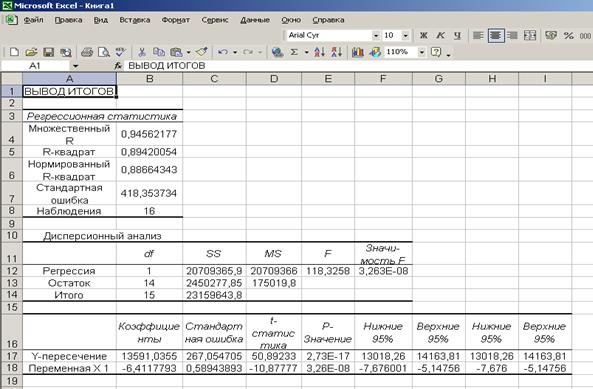593x389 pixels.
Task: Click the Y-пересечение cell
Action: [x=69, y=356]
